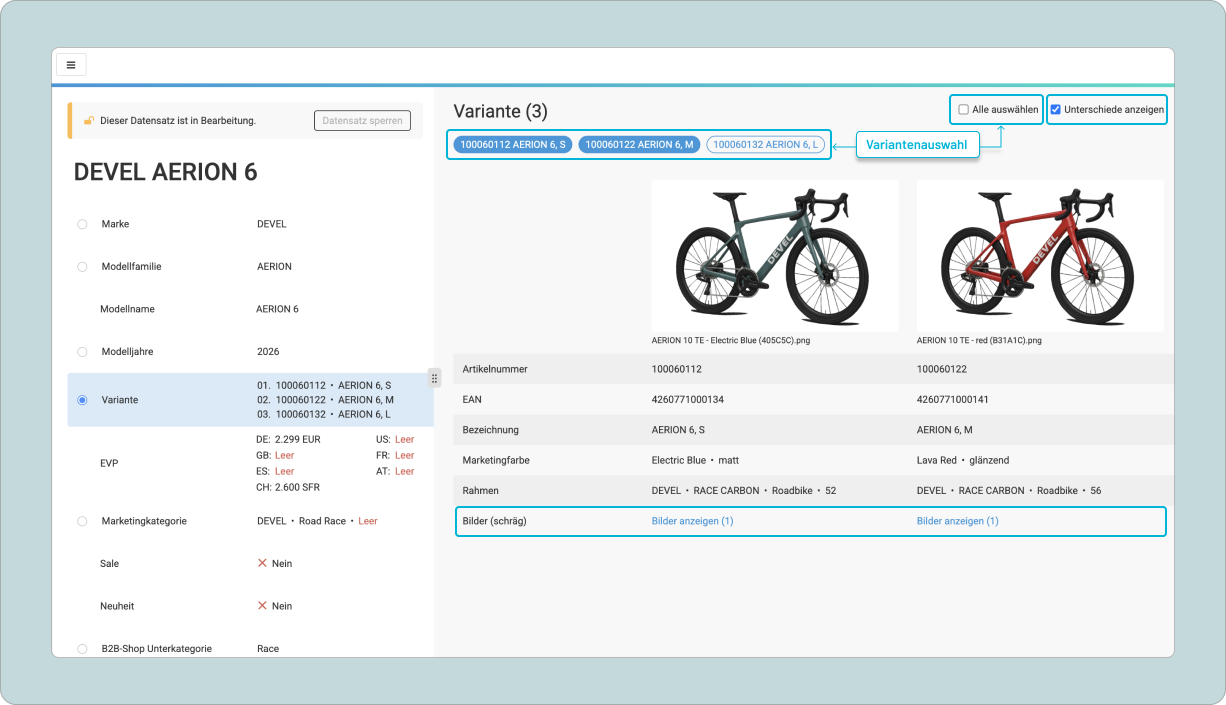The width and height of the screenshot is (1226, 705).
Task: Check the Alle auswählen checkbox
Action: click(963, 109)
